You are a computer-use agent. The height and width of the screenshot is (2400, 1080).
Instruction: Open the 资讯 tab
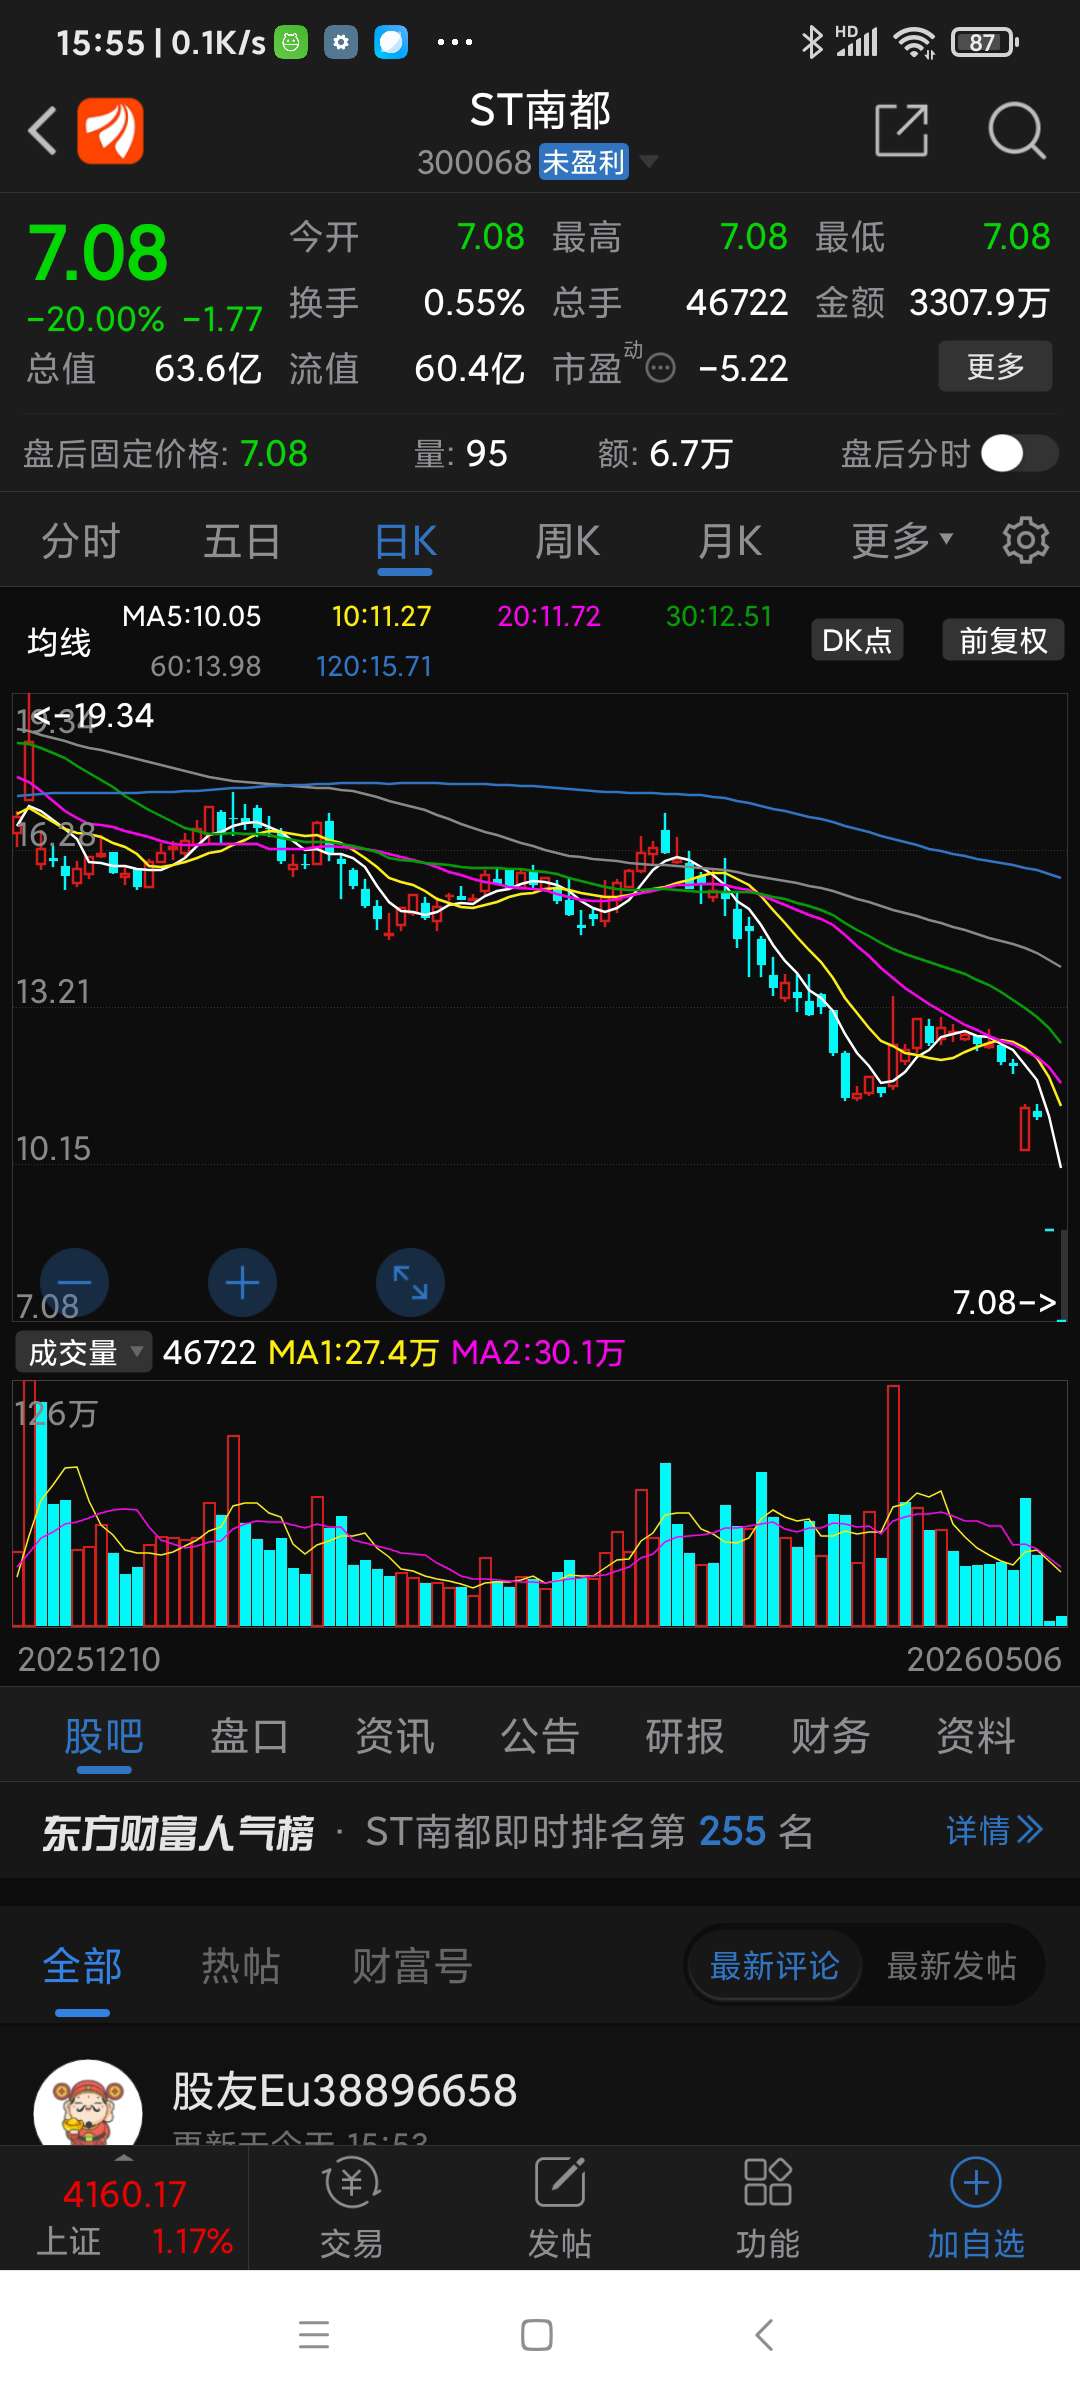click(x=395, y=1736)
